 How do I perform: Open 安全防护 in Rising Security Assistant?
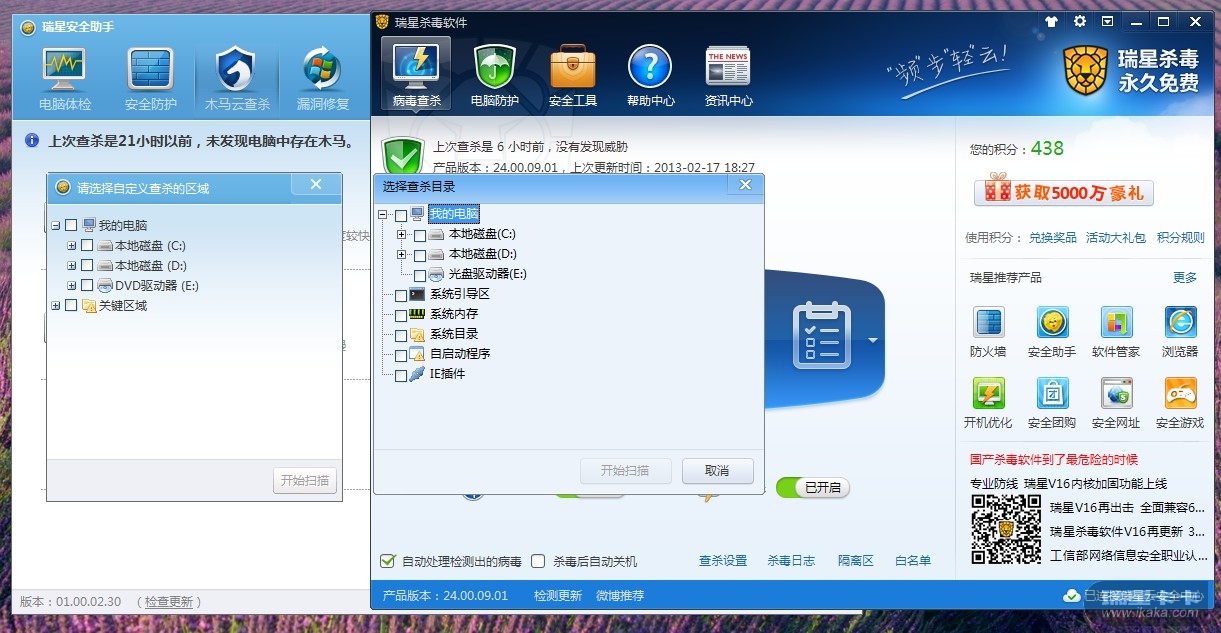click(x=151, y=79)
